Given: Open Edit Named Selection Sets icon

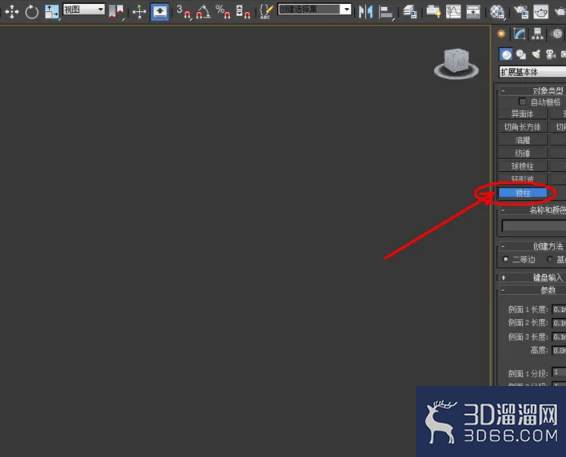Looking at the screenshot, I should (266, 12).
